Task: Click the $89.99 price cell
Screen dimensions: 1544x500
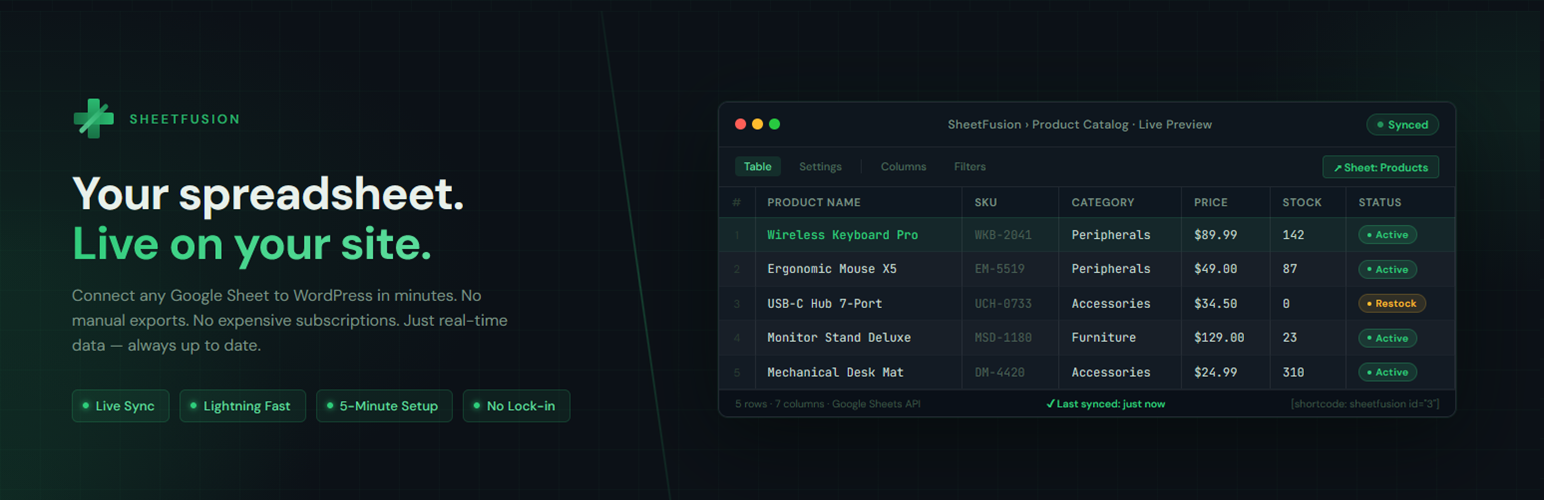Action: click(x=1215, y=235)
